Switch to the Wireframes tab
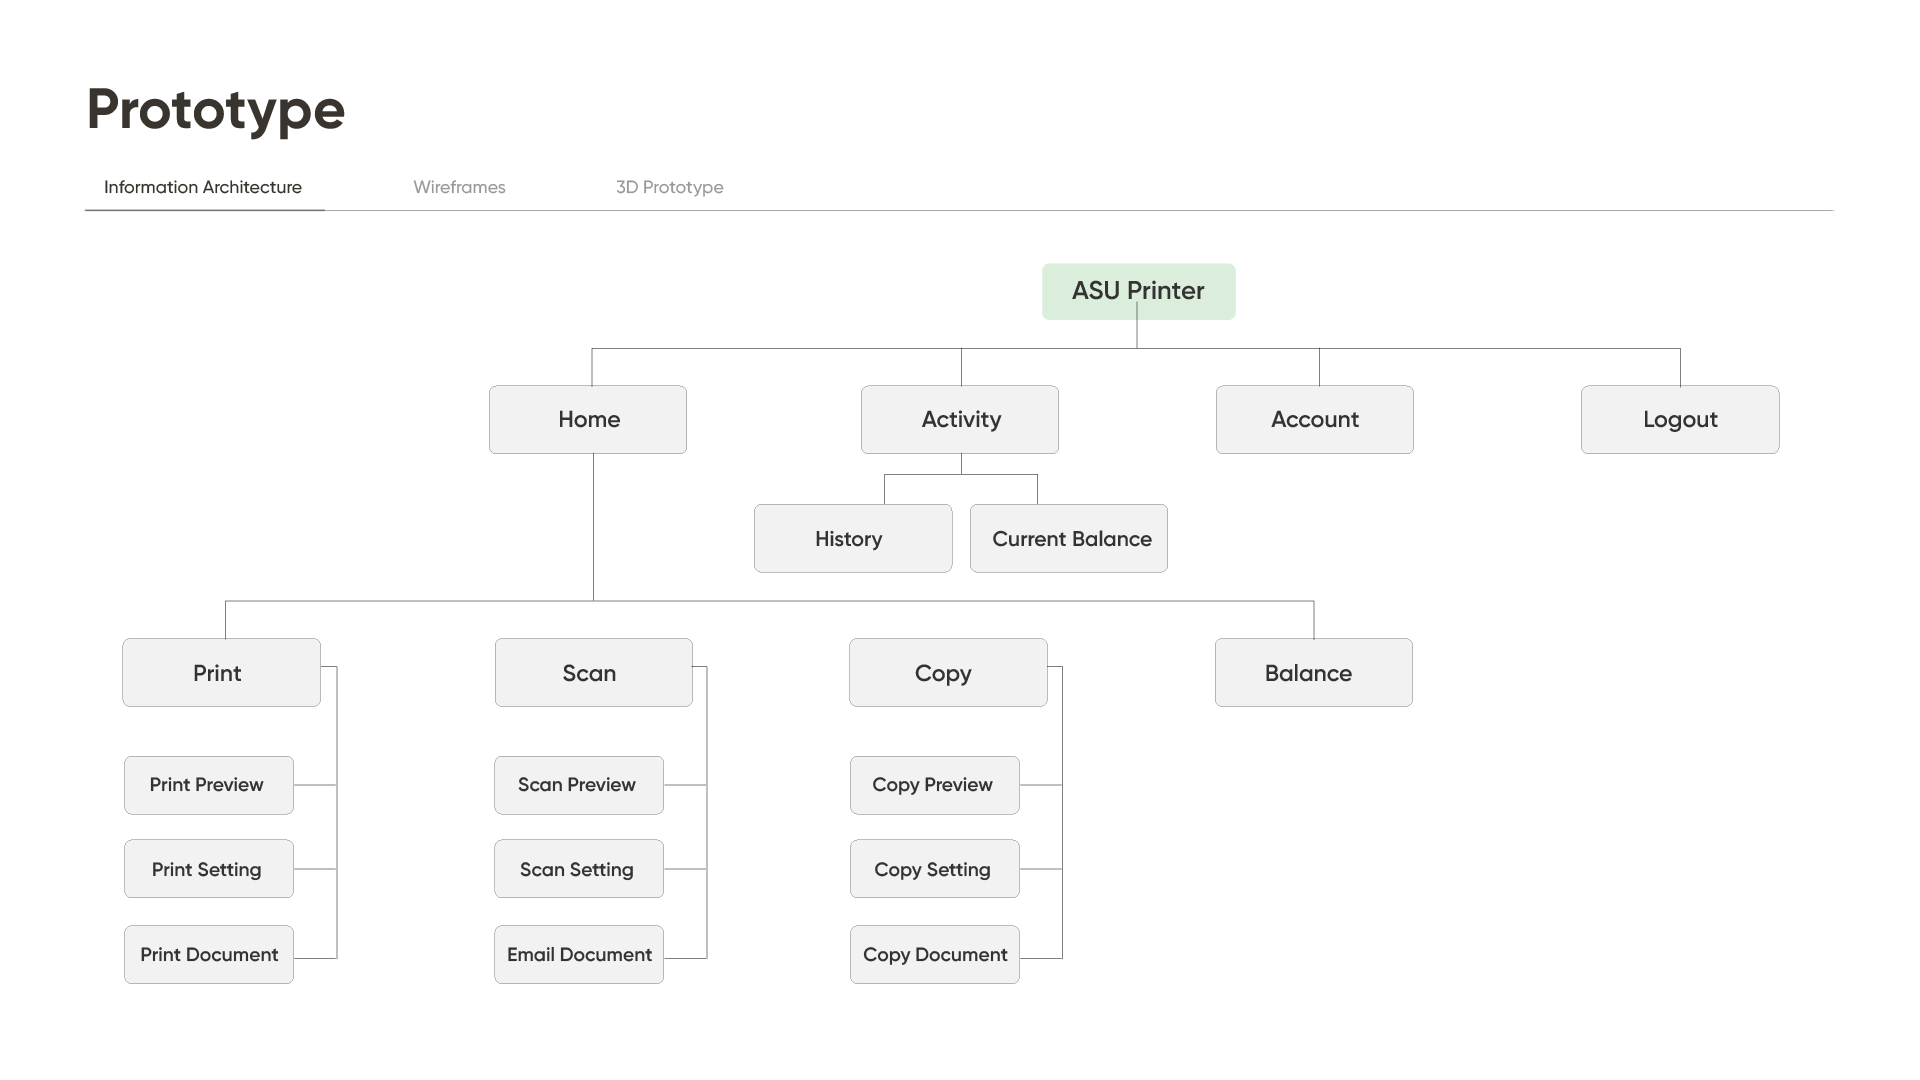1920x1080 pixels. [459, 187]
